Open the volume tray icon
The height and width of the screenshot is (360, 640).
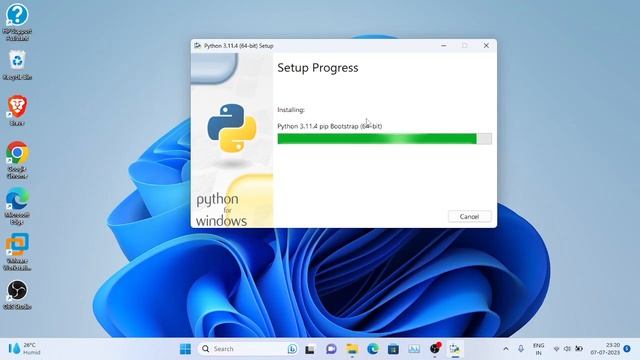pyautogui.click(x=567, y=349)
